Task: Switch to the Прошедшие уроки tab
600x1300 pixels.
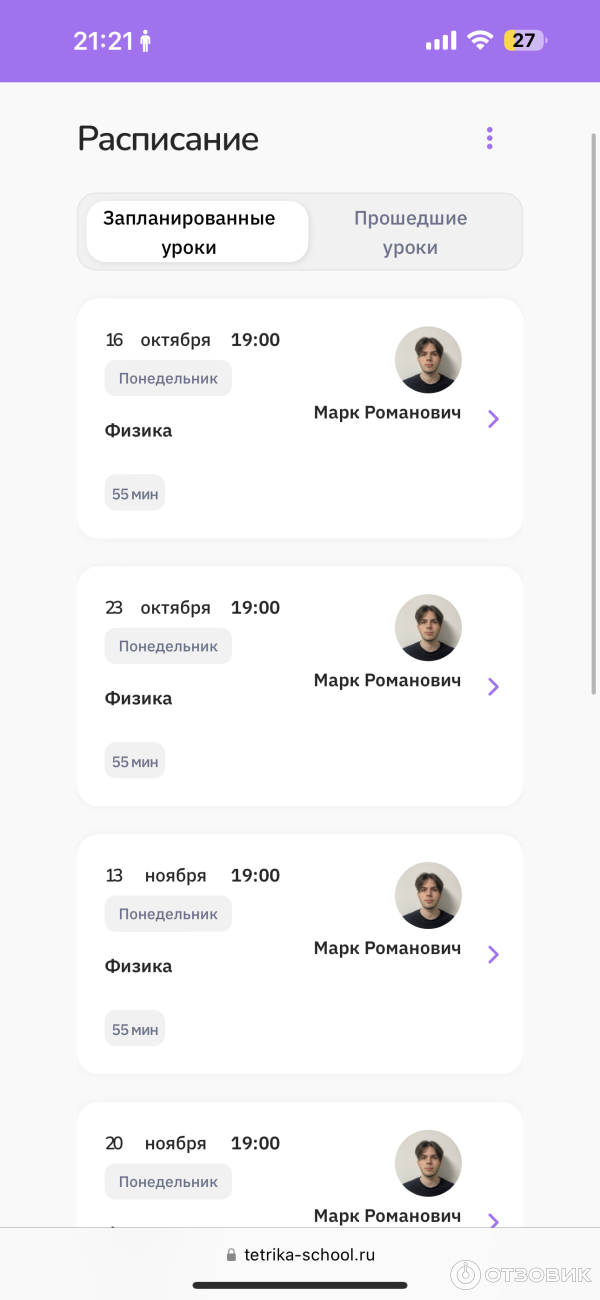Action: [x=410, y=232]
